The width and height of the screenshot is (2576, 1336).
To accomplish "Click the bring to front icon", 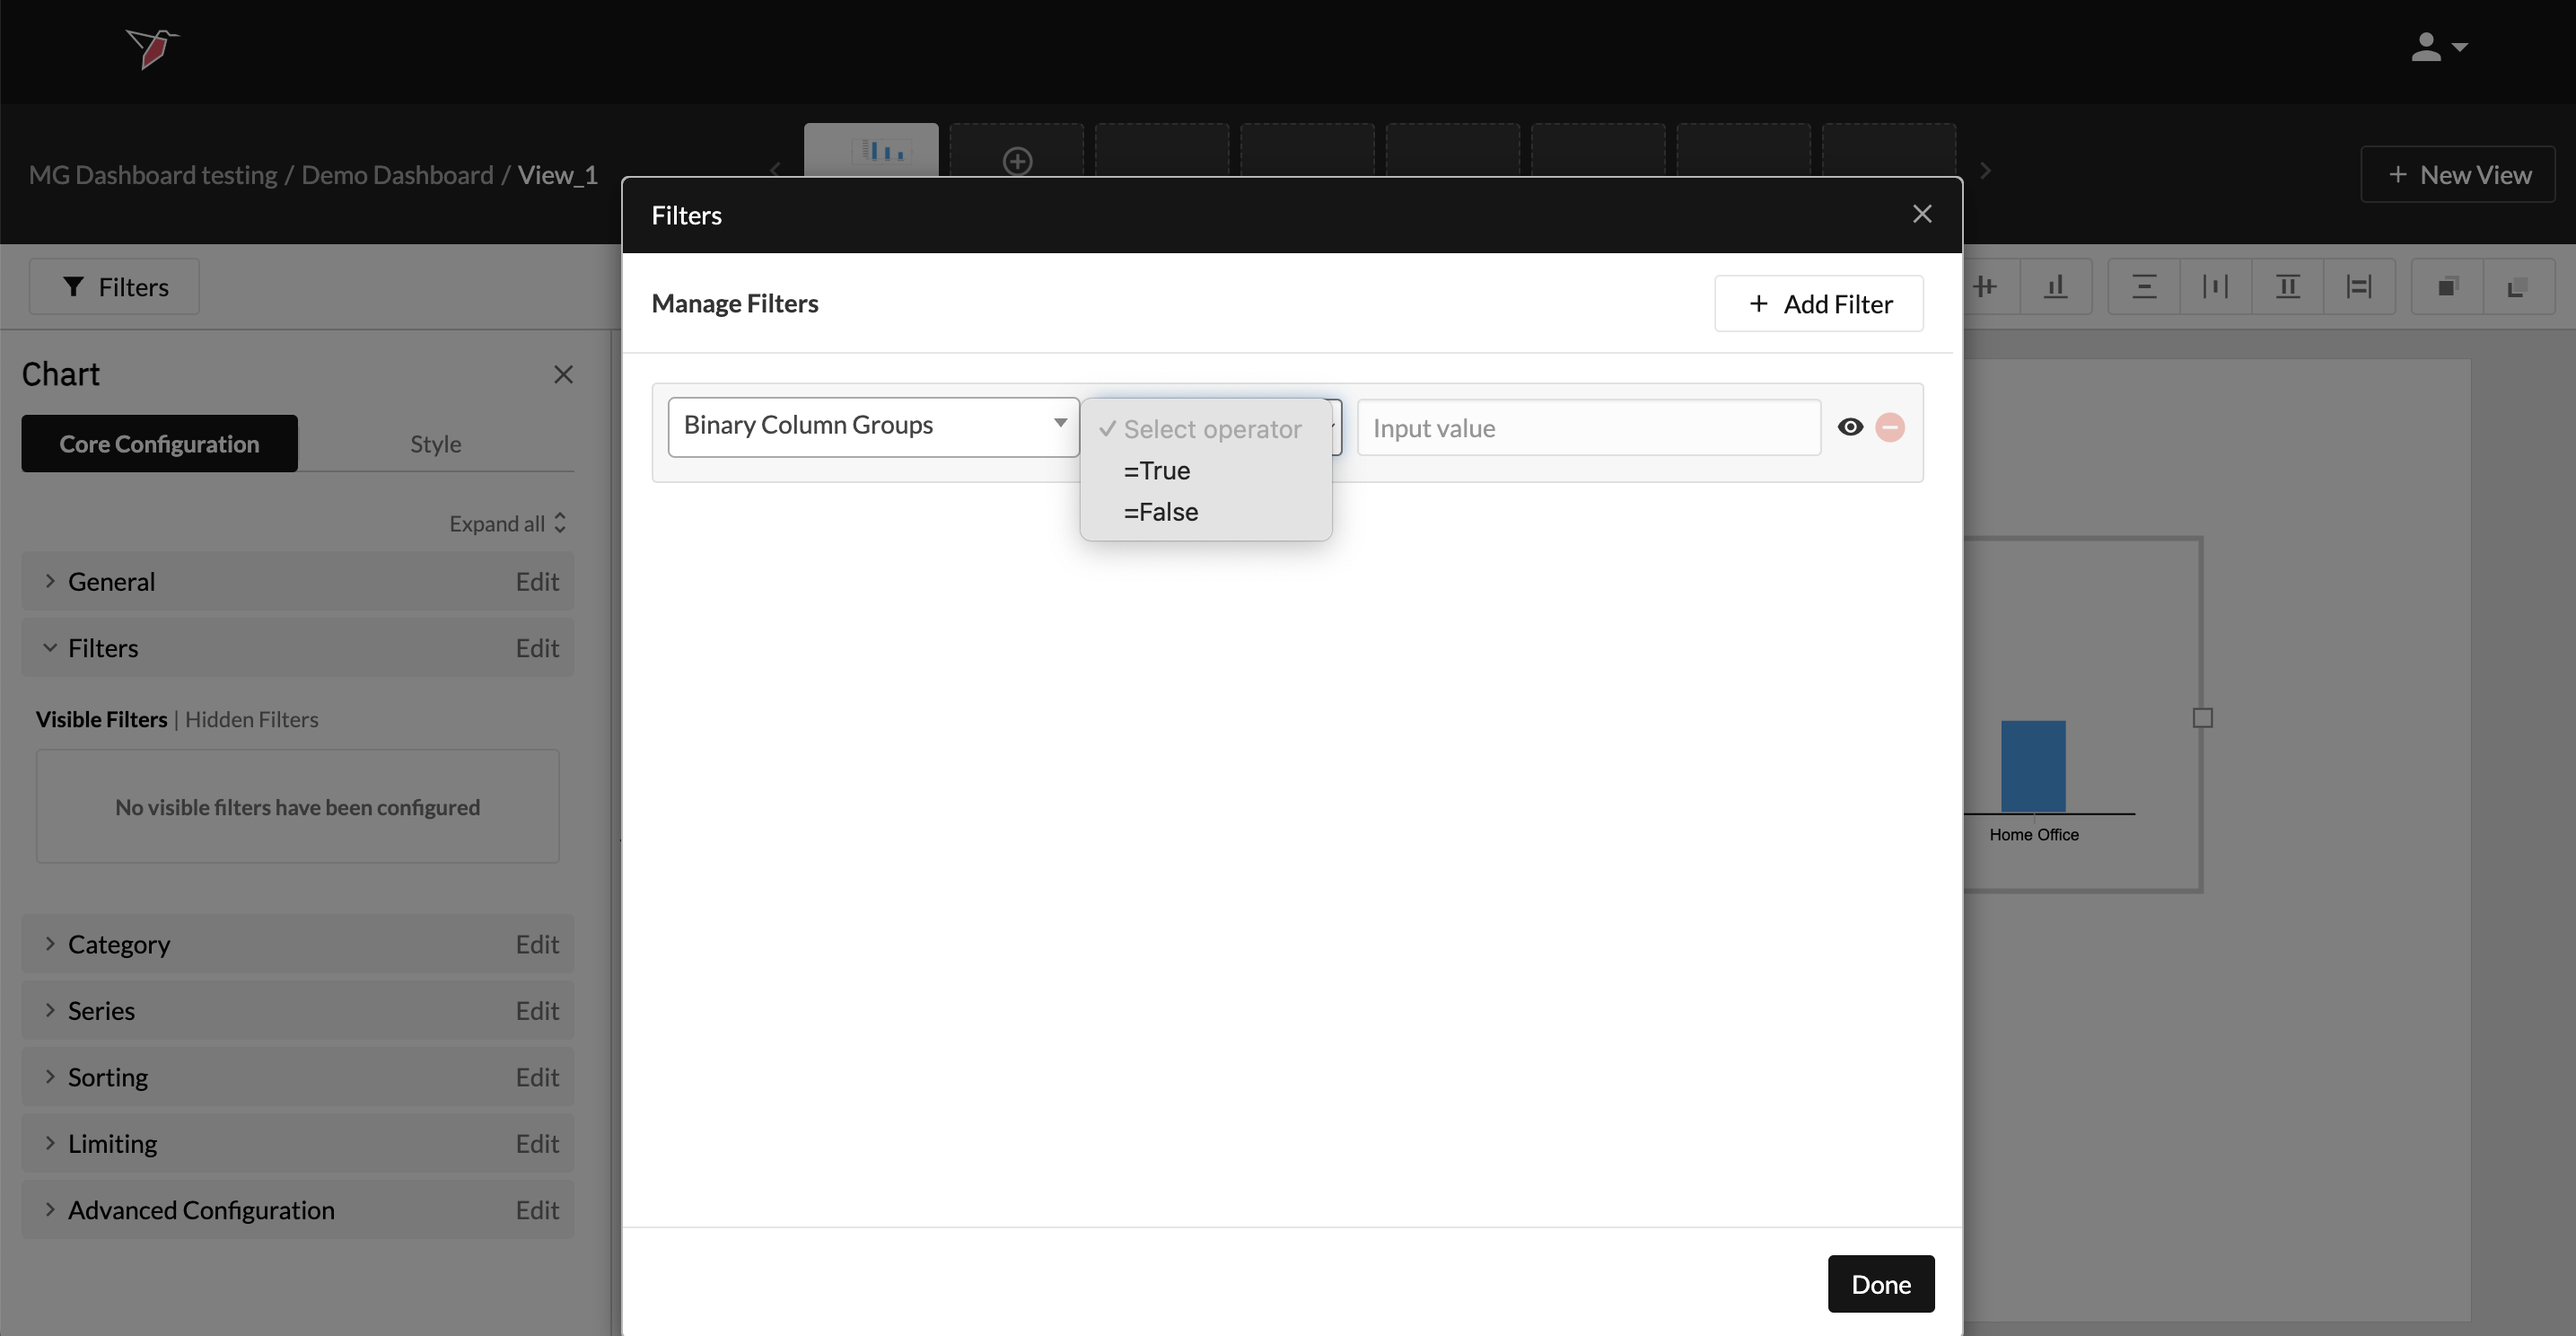I will [x=2446, y=287].
